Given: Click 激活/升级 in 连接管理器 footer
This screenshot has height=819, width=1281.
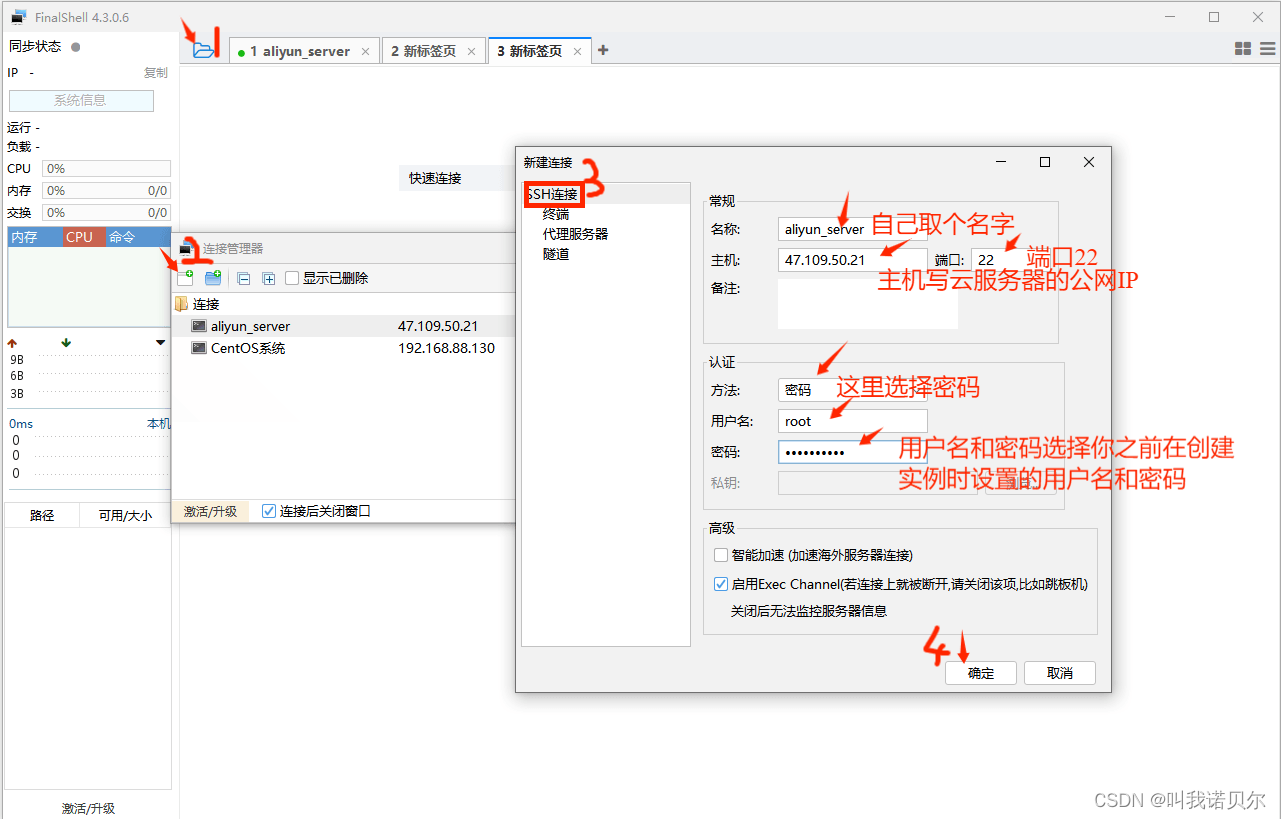Looking at the screenshot, I should [210, 511].
